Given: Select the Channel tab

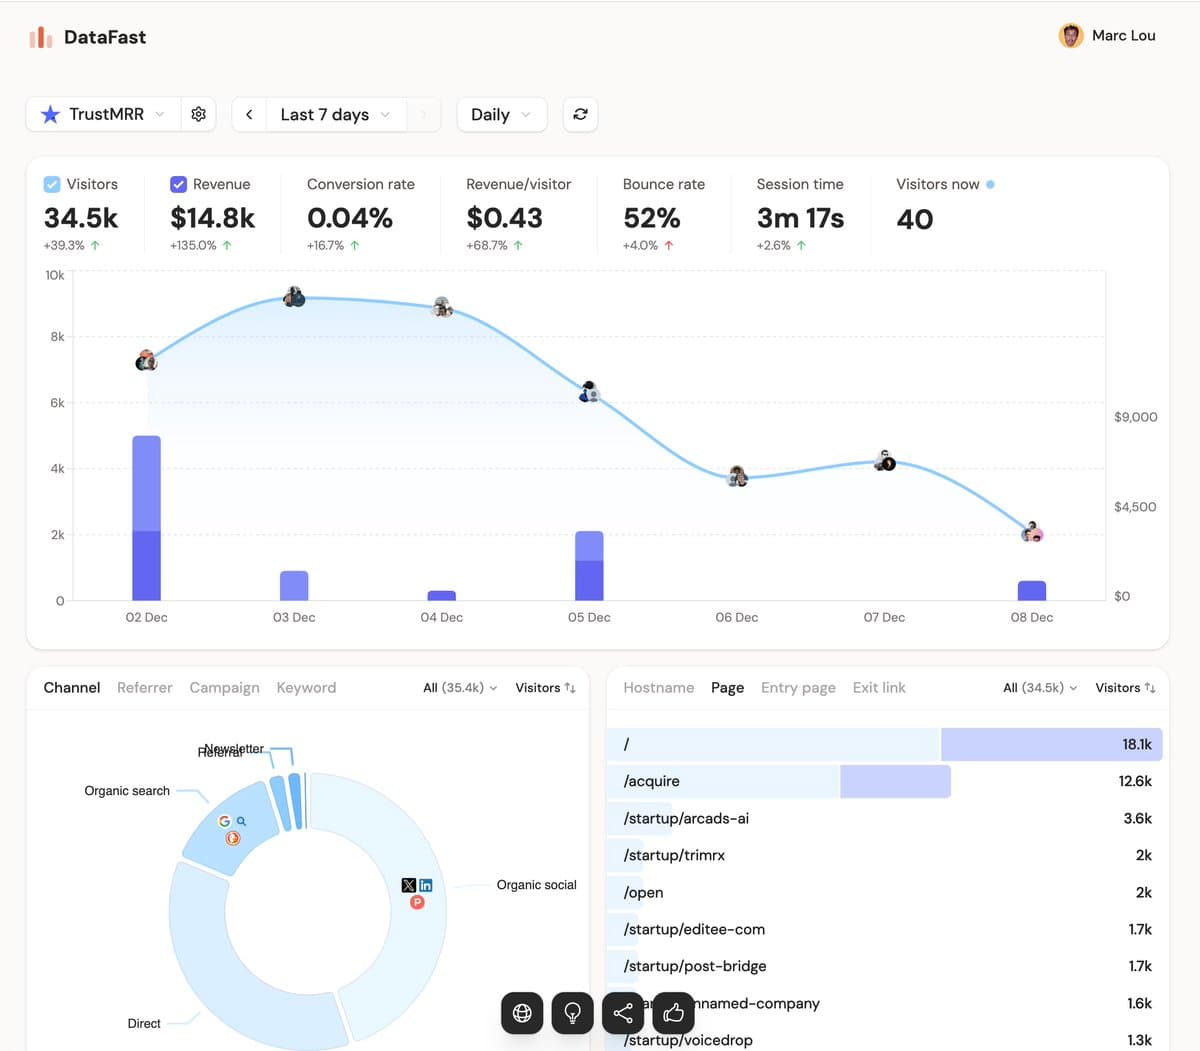Looking at the screenshot, I should click(72, 688).
